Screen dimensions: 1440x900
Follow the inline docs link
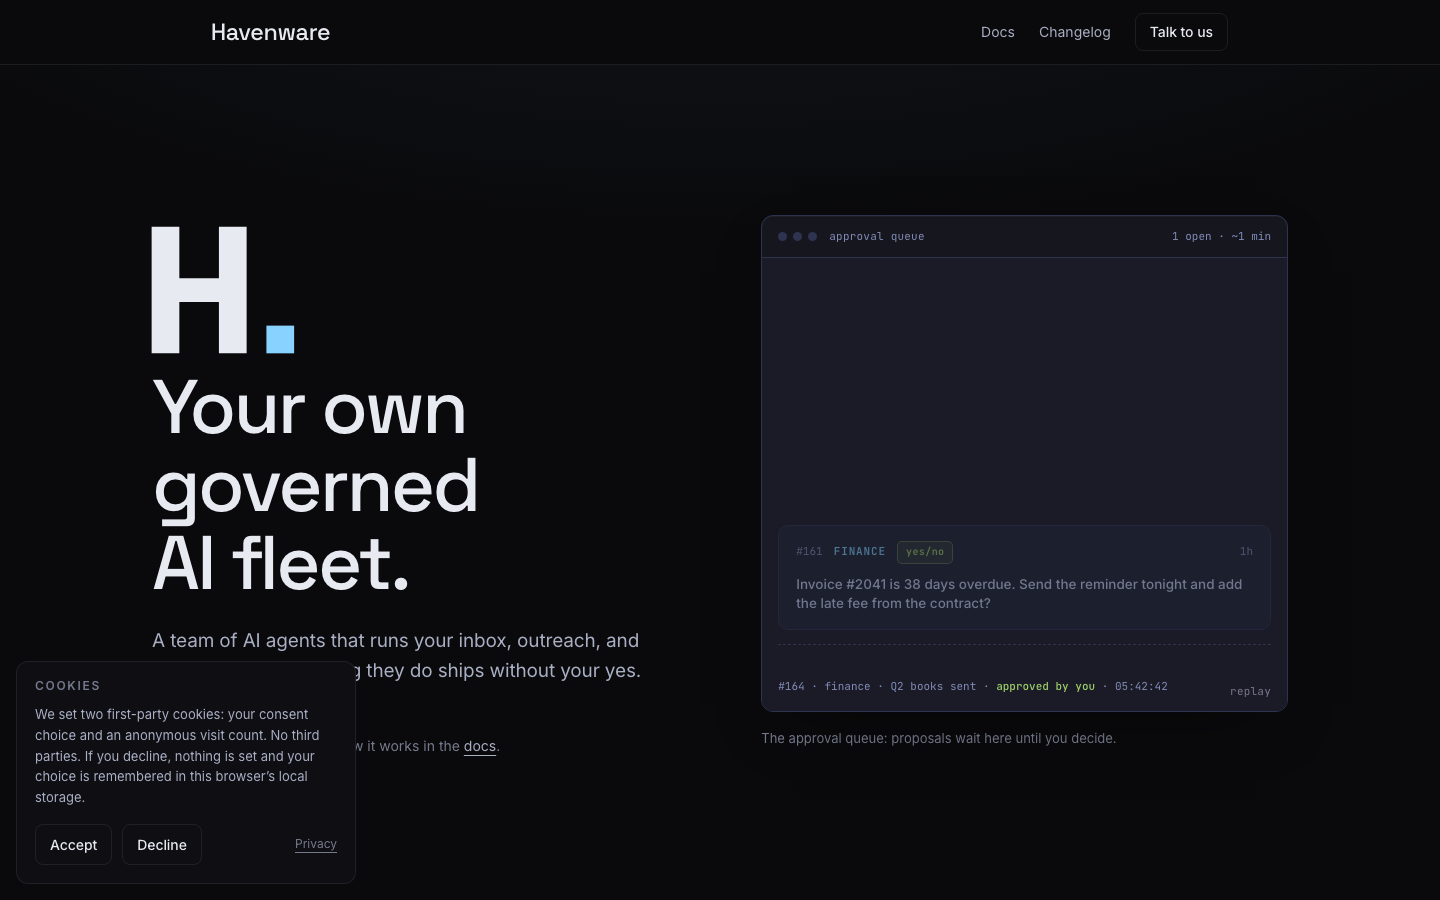(x=480, y=746)
